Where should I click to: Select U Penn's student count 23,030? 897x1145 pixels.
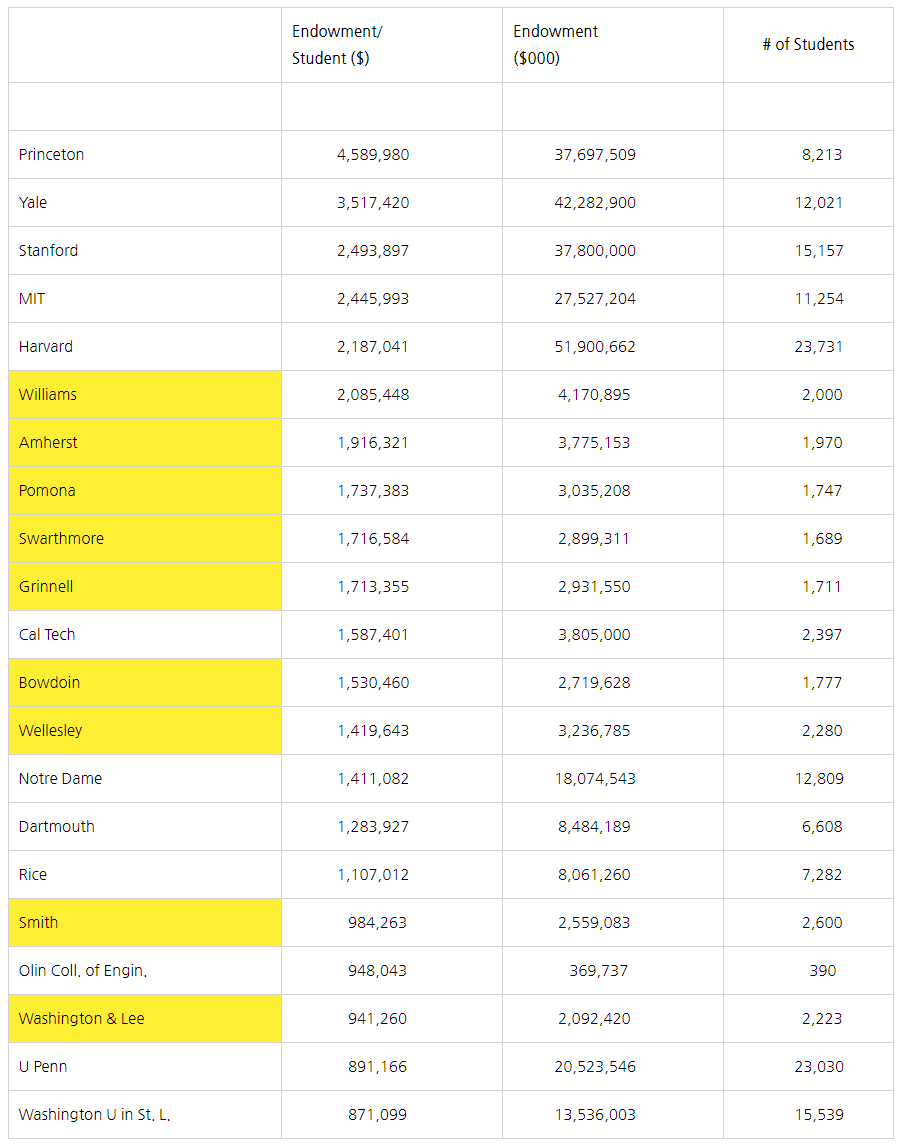pos(819,1067)
